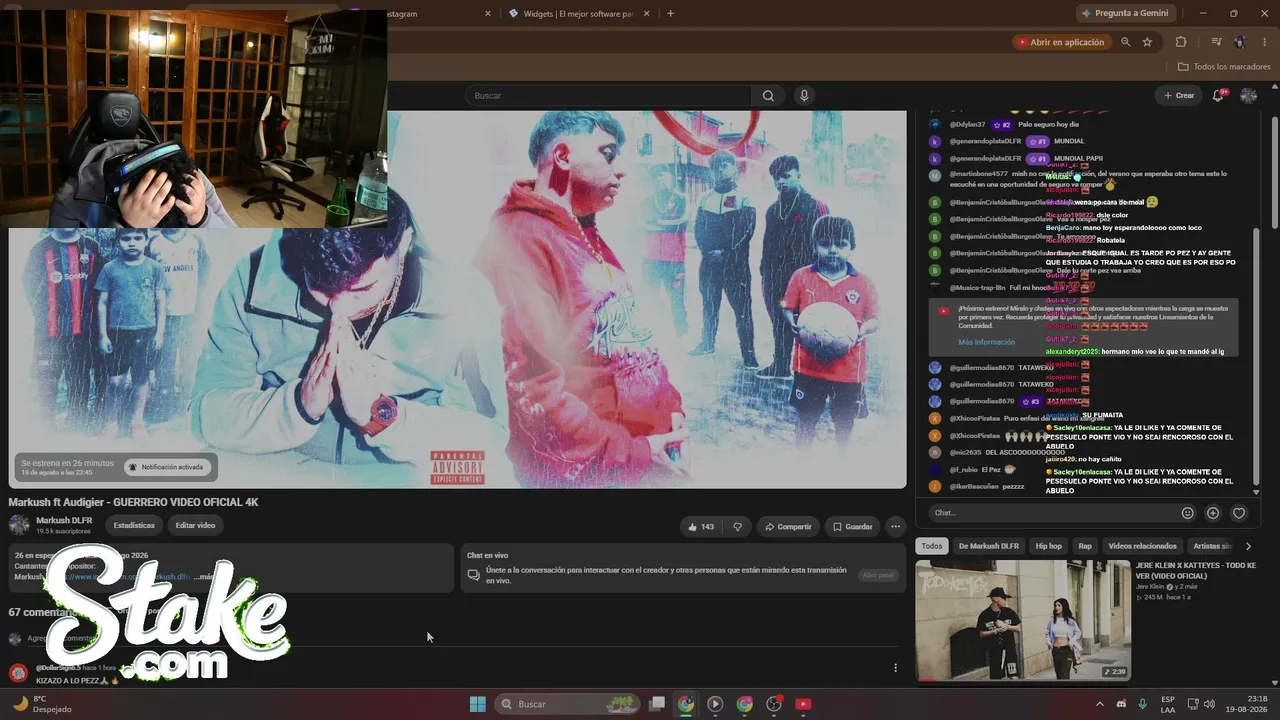
Task: Click the Discord tray icon
Action: tap(1121, 704)
